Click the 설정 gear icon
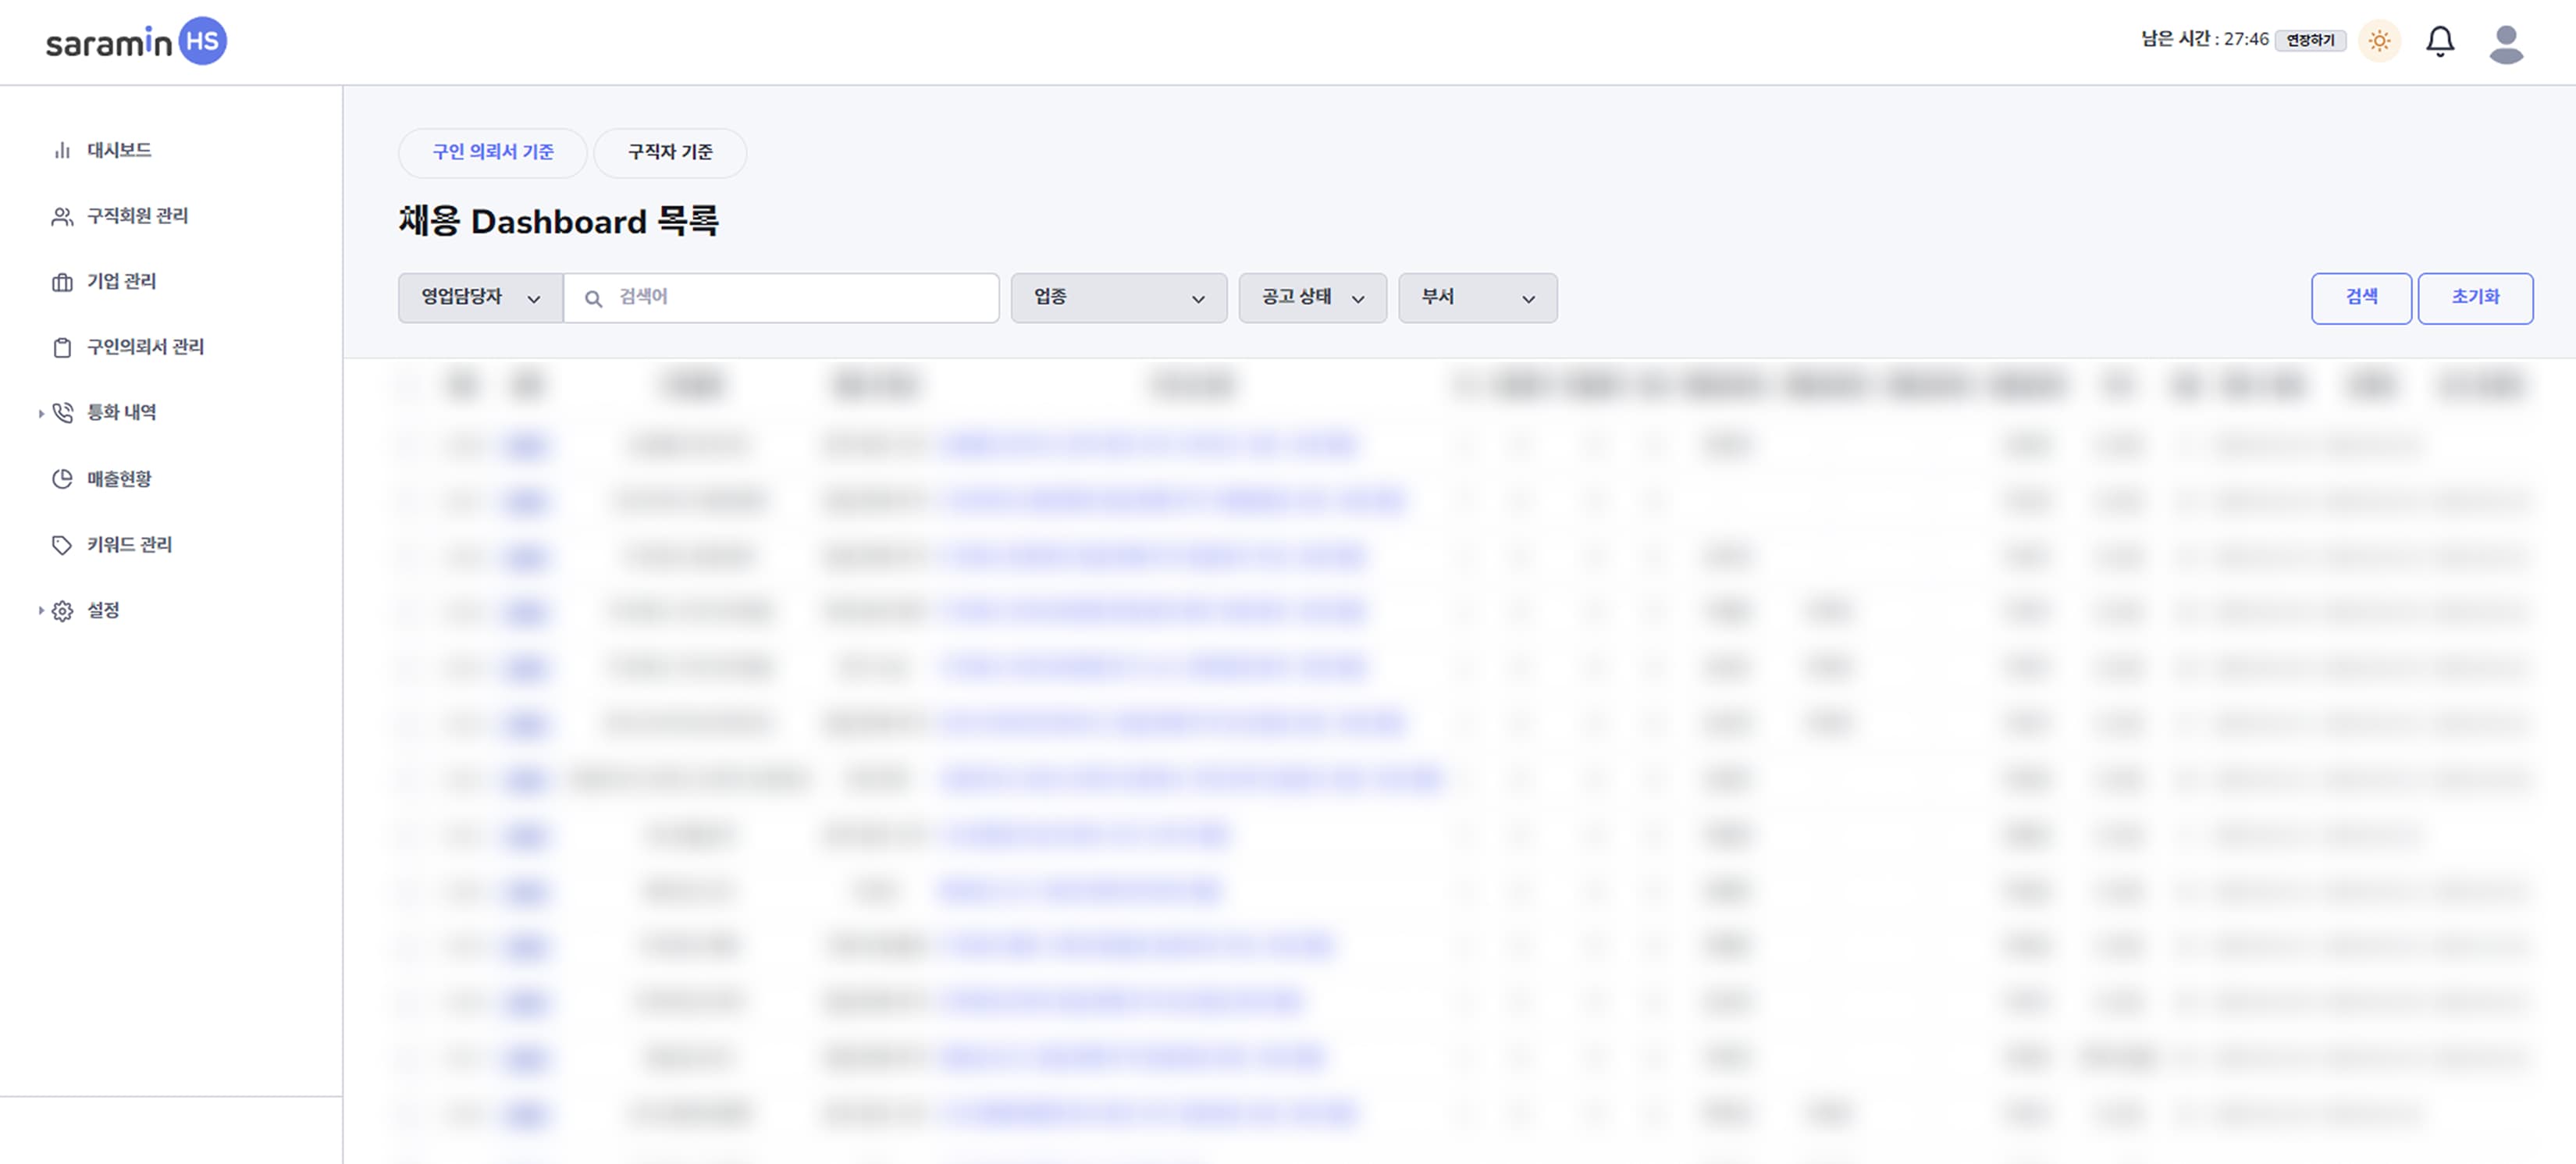The image size is (2576, 1164). coord(62,611)
